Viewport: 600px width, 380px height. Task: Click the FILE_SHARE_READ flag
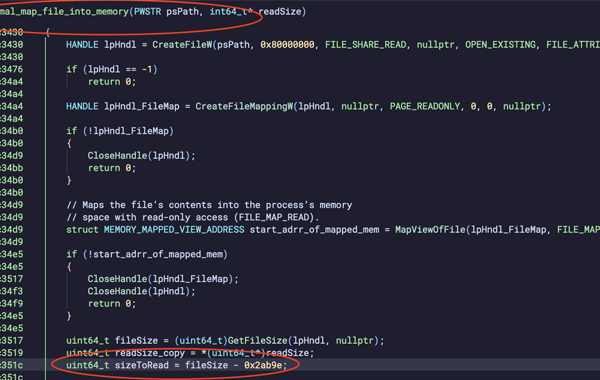(x=365, y=45)
